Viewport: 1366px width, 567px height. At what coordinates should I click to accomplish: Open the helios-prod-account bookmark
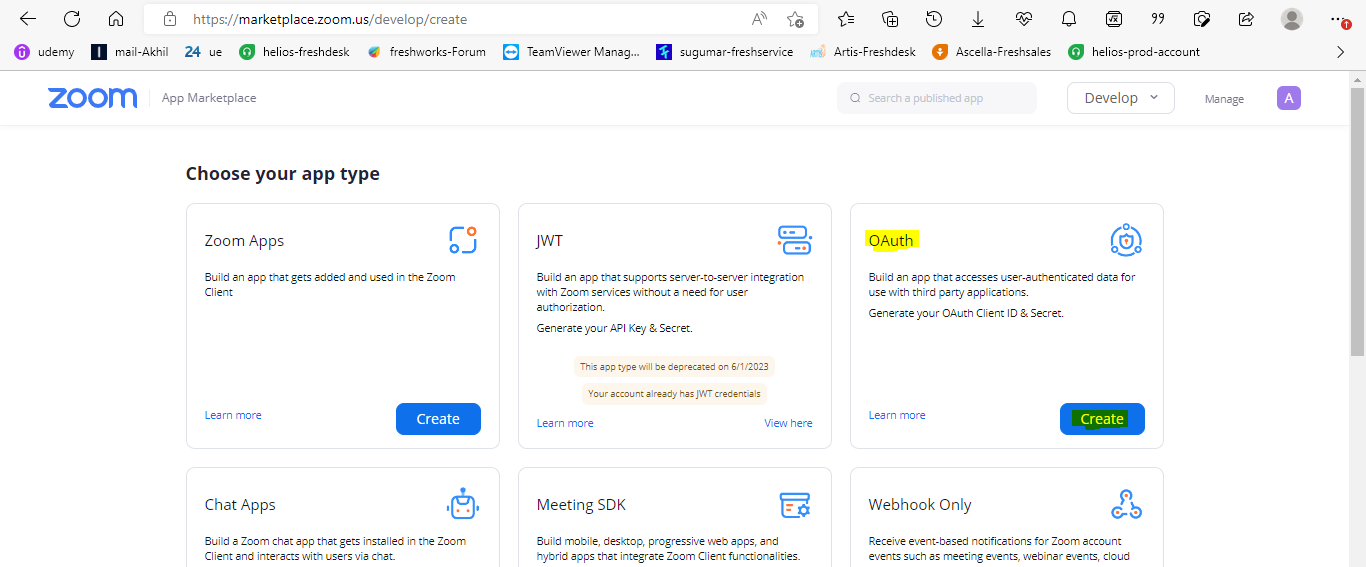tap(1134, 52)
